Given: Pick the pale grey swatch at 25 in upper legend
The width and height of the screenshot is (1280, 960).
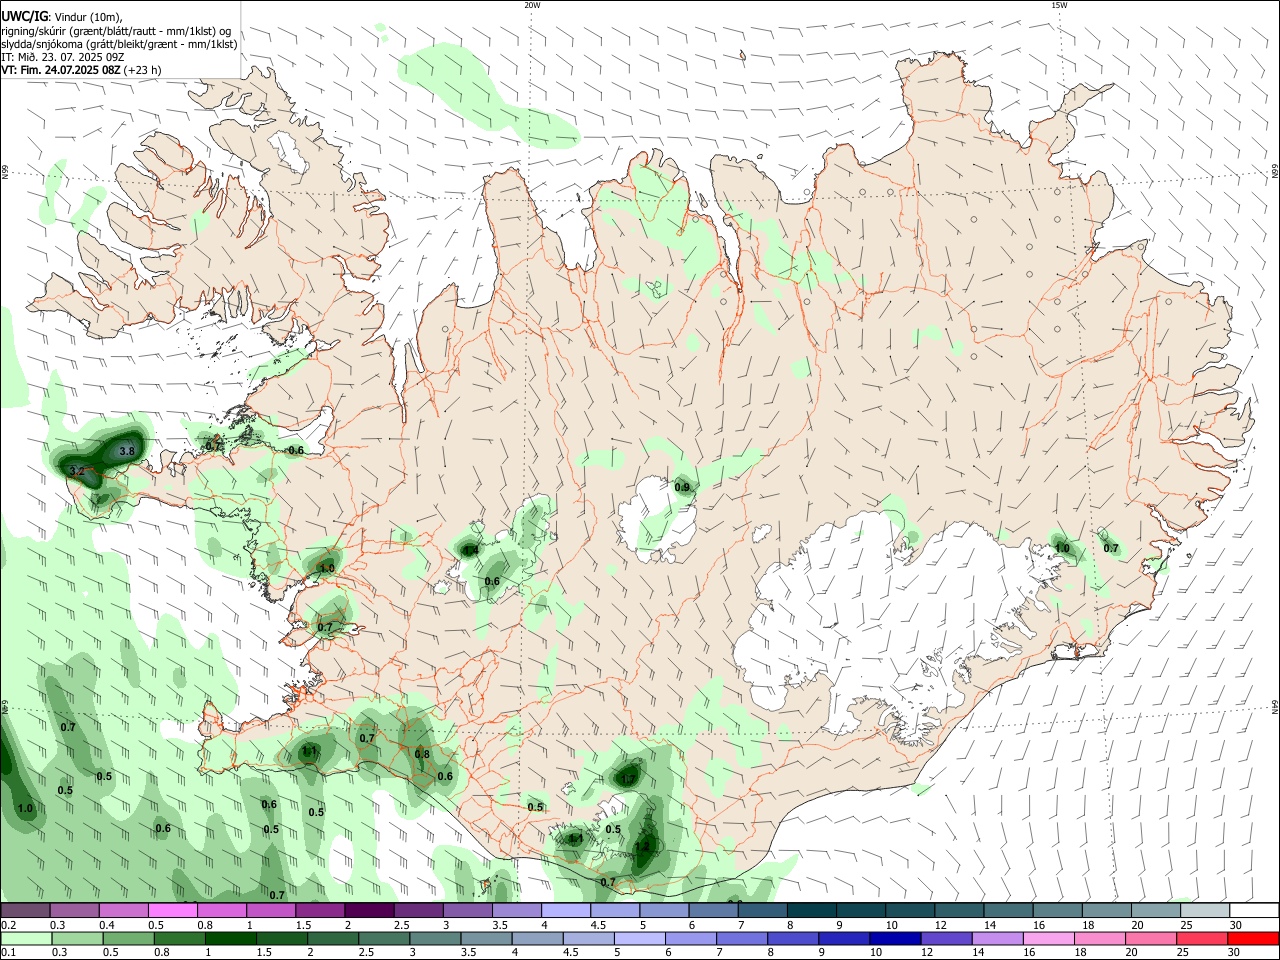Looking at the screenshot, I should click(1203, 911).
